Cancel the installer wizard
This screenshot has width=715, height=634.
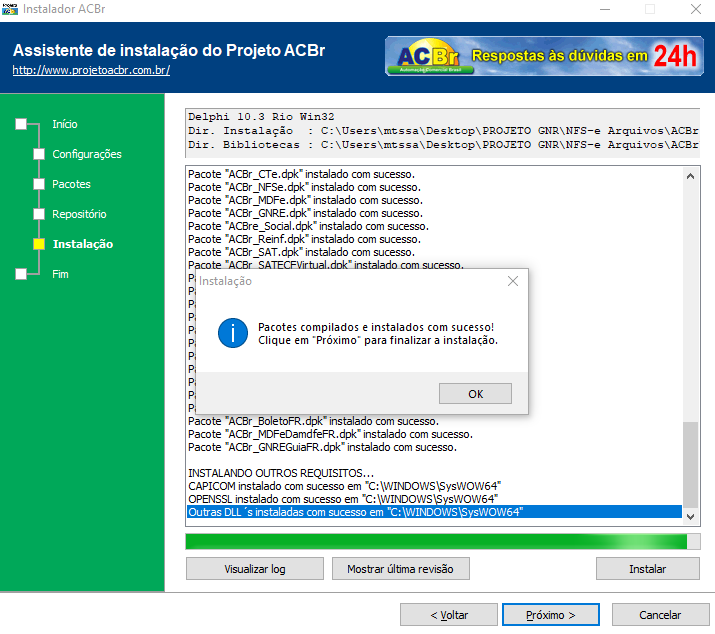[660, 615]
